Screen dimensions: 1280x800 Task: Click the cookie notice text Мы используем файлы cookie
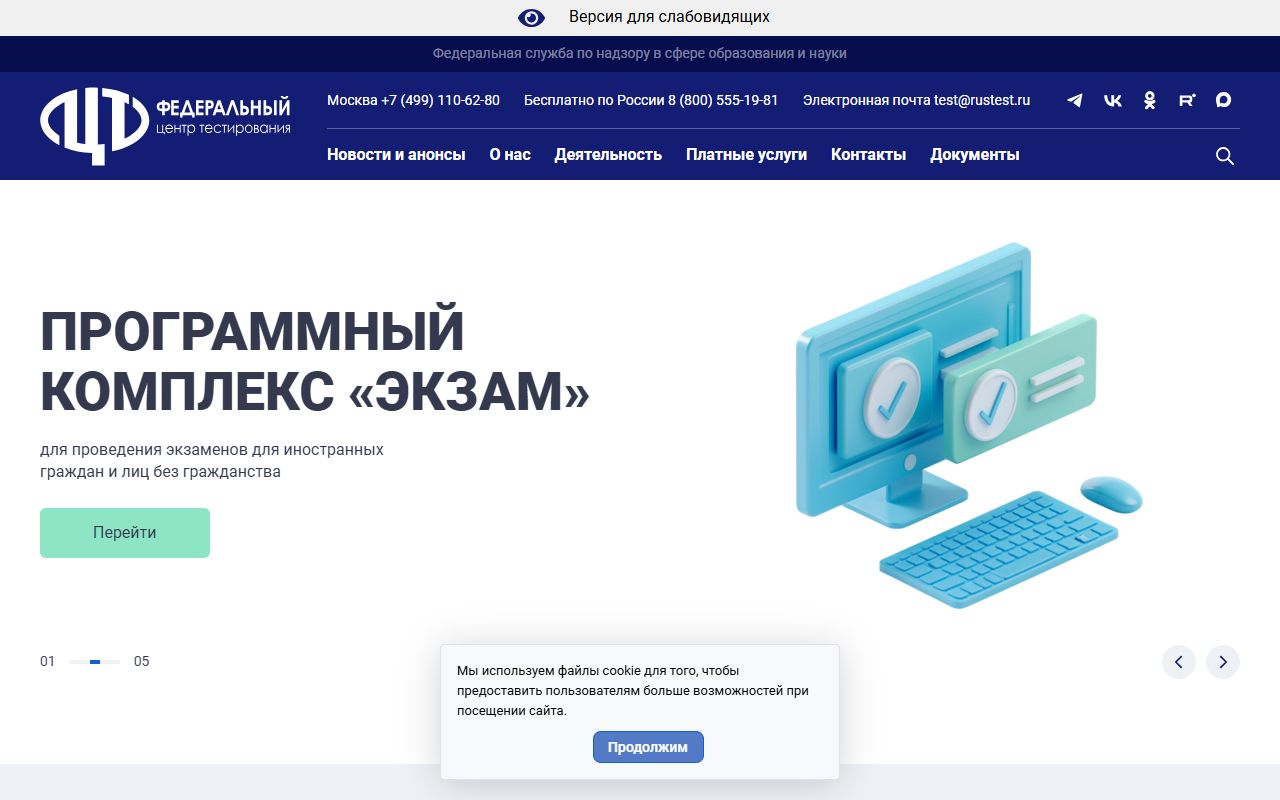632,691
